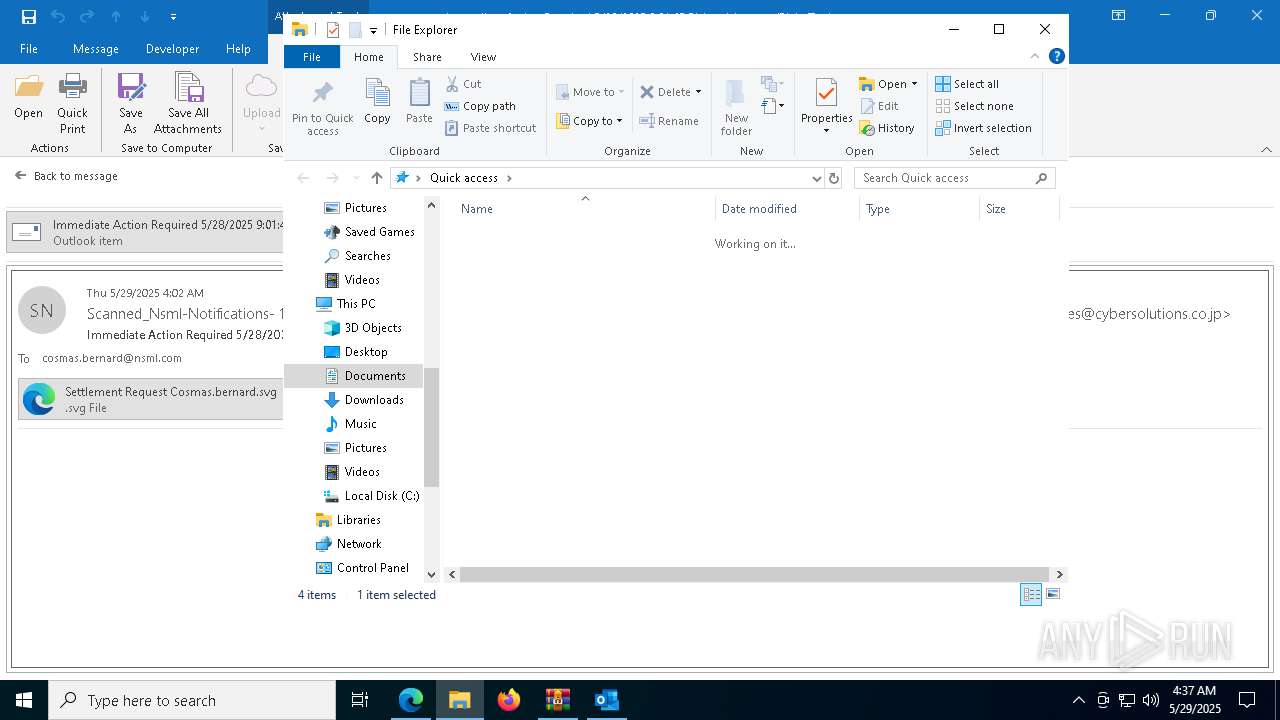Select Libraries in navigation pane
The width and height of the screenshot is (1280, 720).
[x=348, y=520]
